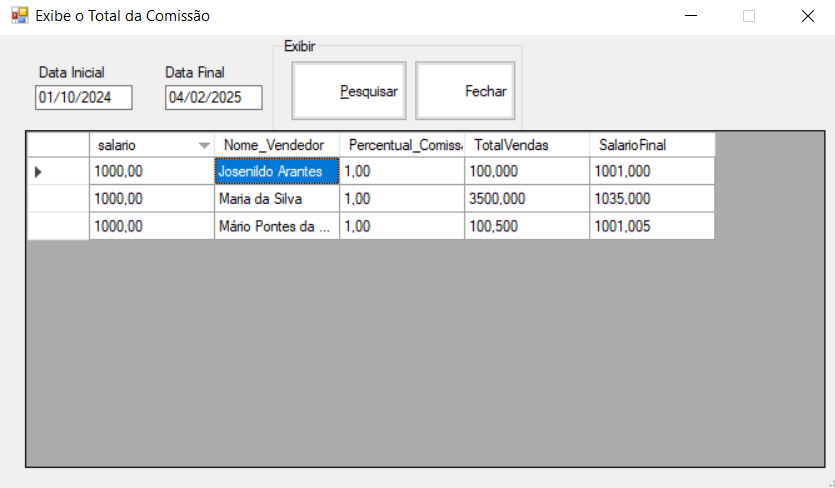Click the Data Final date field
The image size is (835, 488).
point(213,97)
